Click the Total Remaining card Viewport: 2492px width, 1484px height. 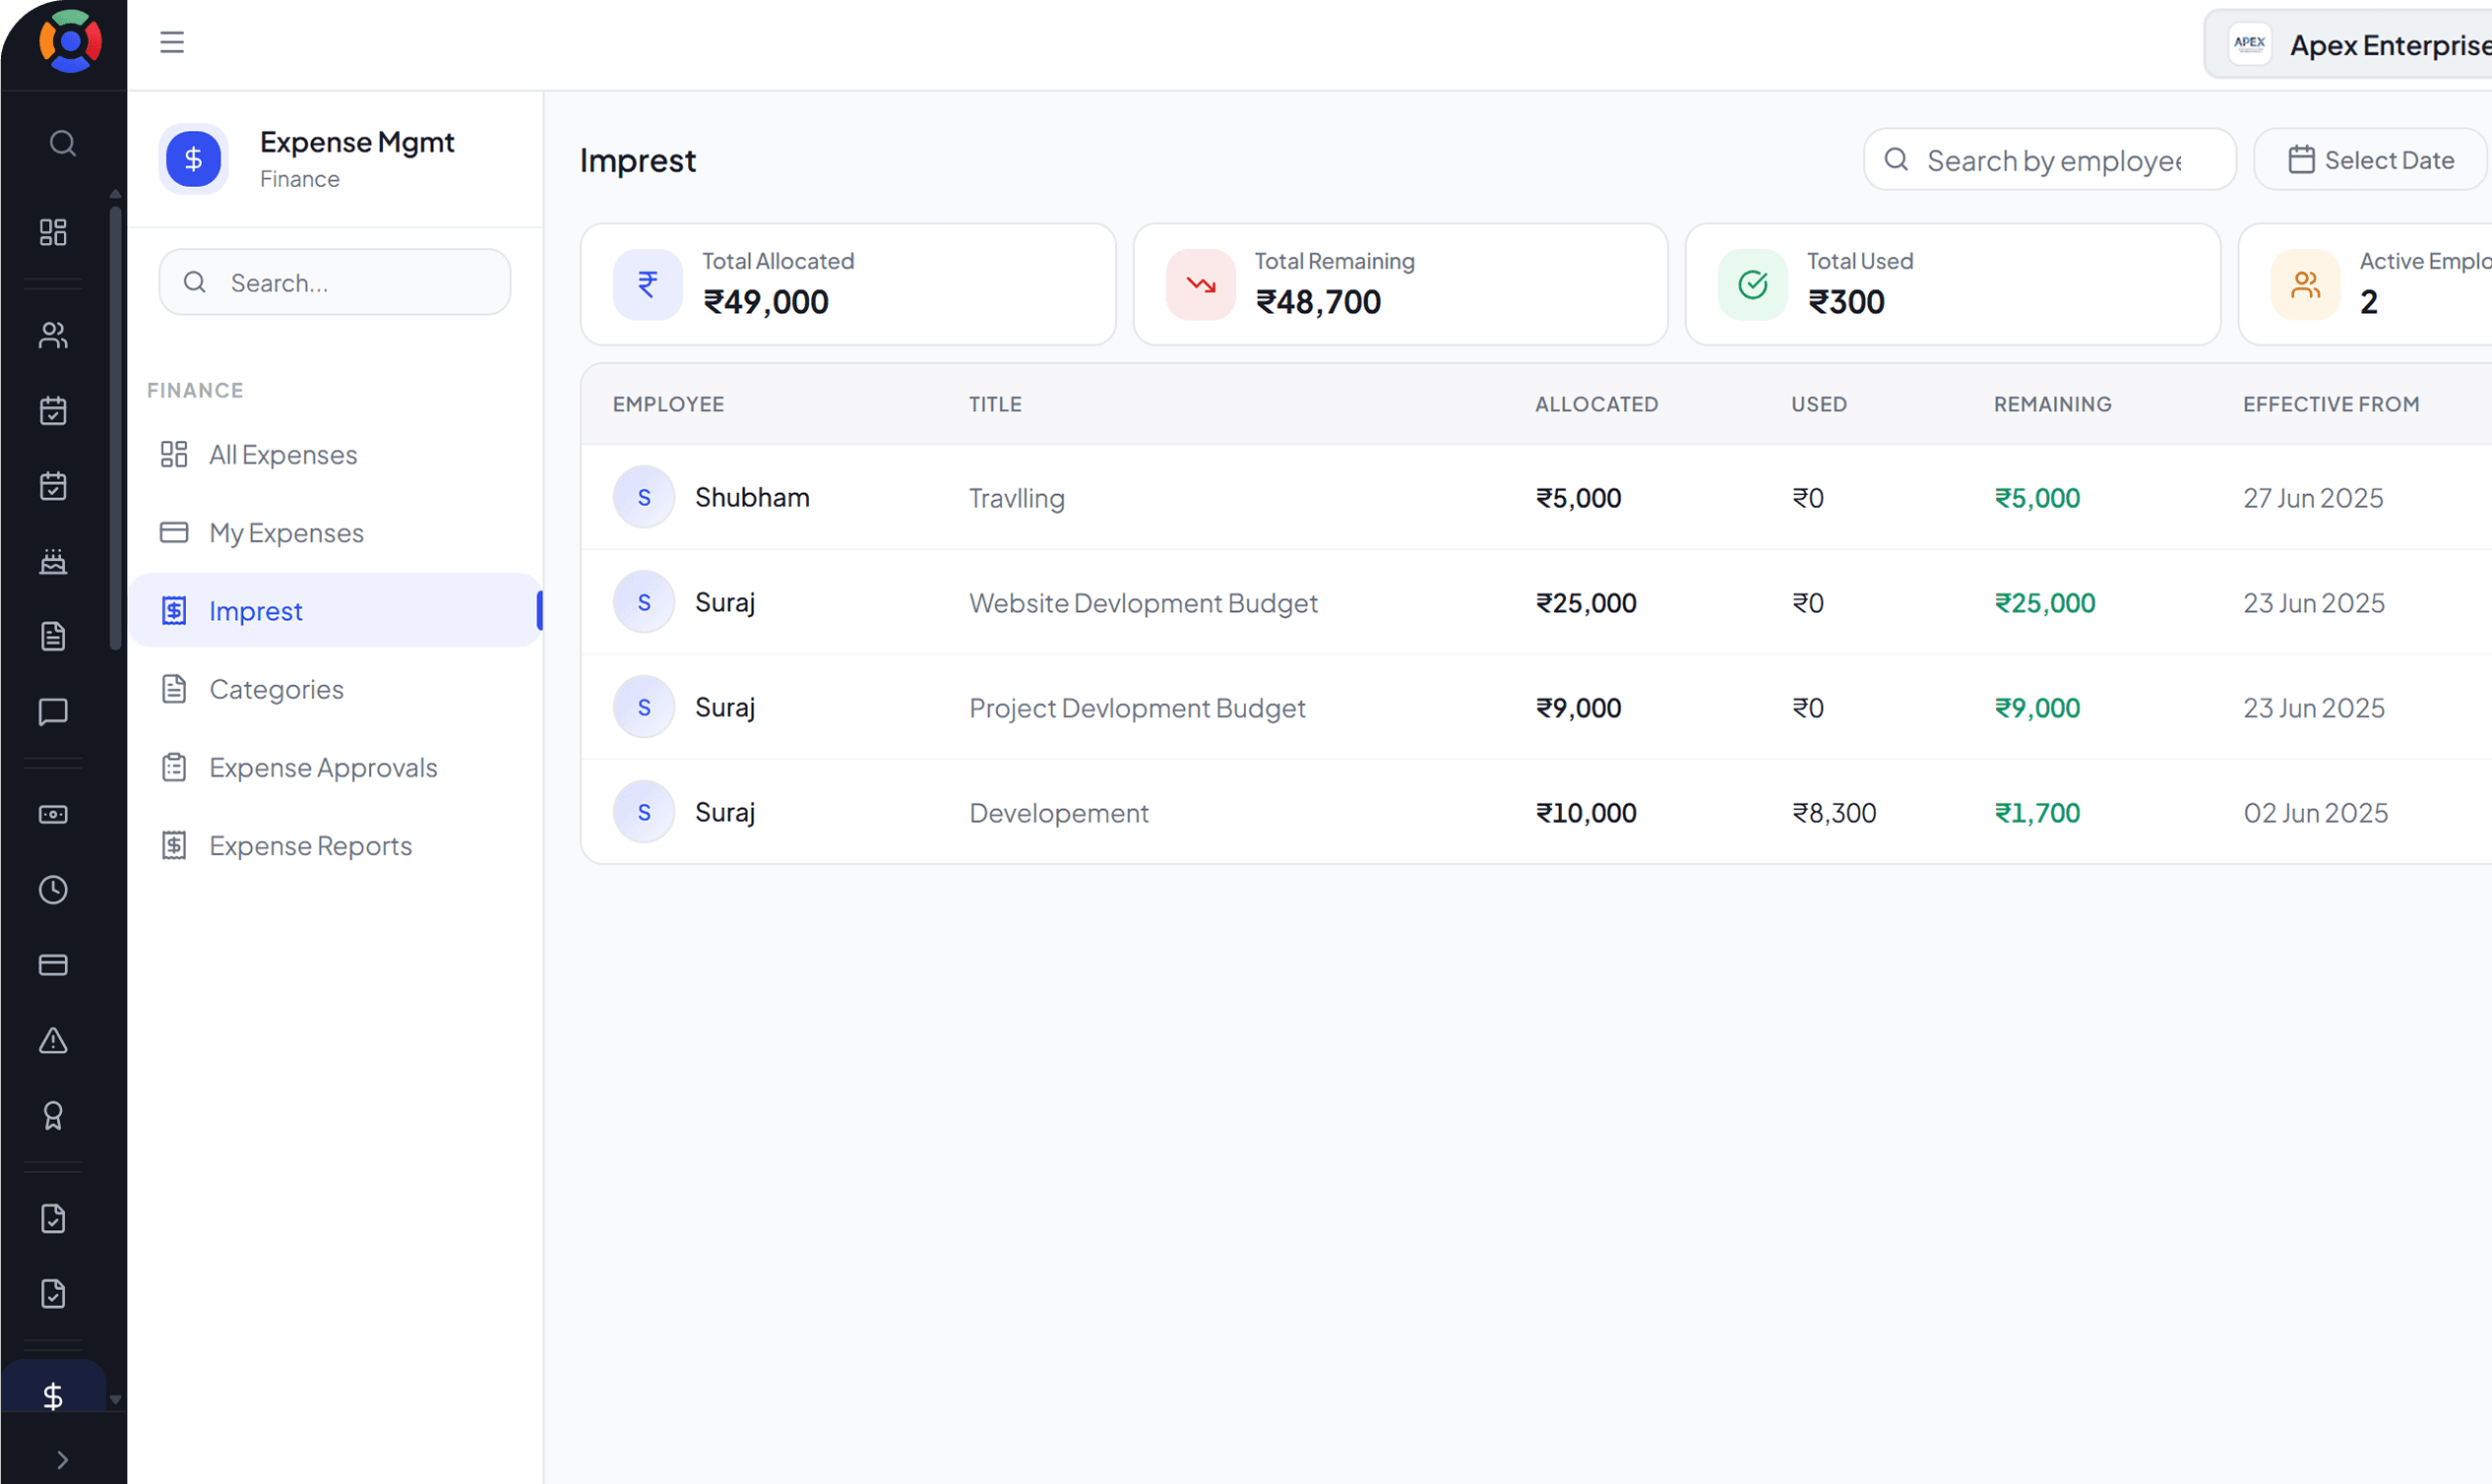tap(1400, 284)
